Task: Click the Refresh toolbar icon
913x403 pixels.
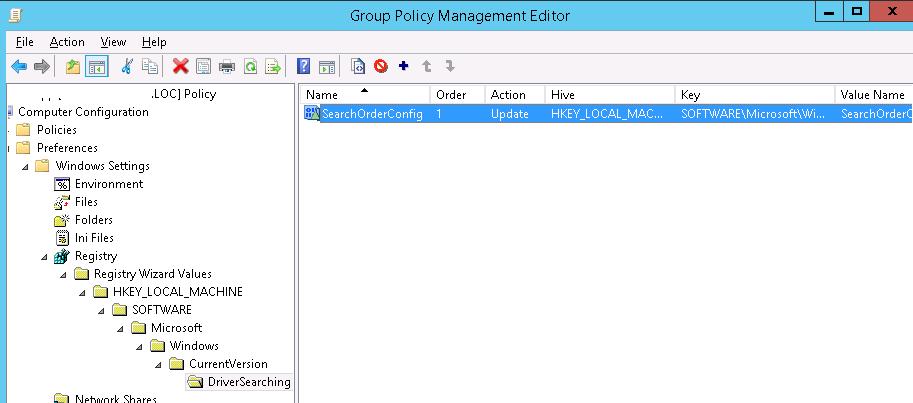Action: pyautogui.click(x=249, y=67)
